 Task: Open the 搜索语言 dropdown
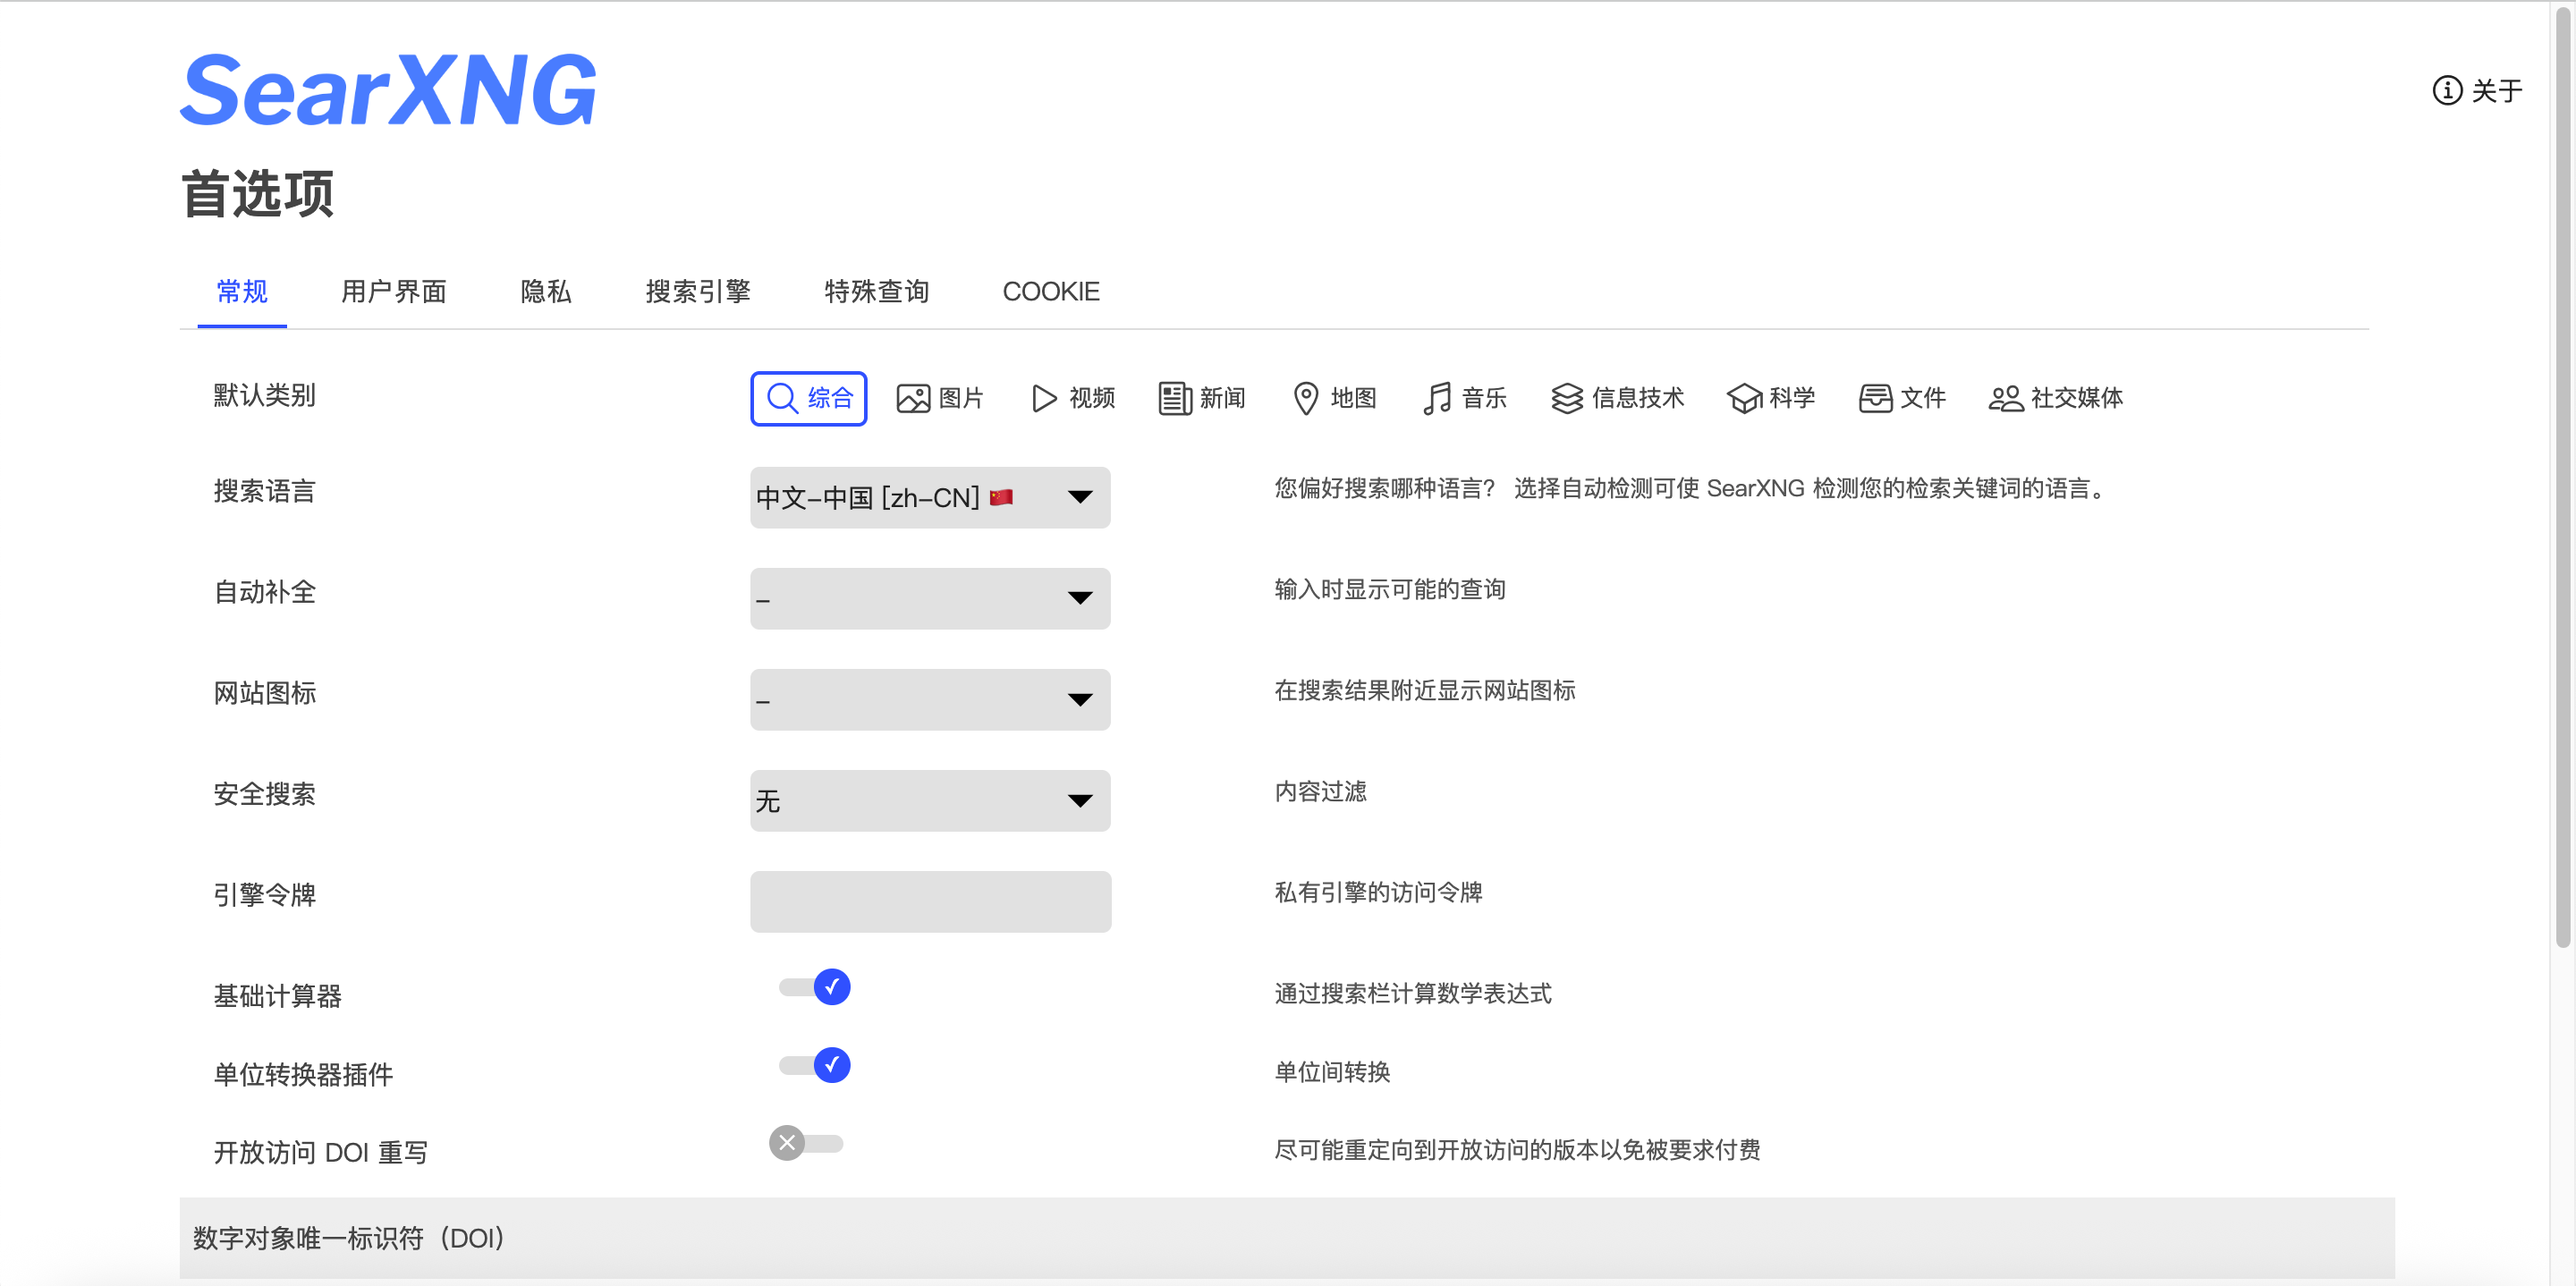tap(929, 497)
